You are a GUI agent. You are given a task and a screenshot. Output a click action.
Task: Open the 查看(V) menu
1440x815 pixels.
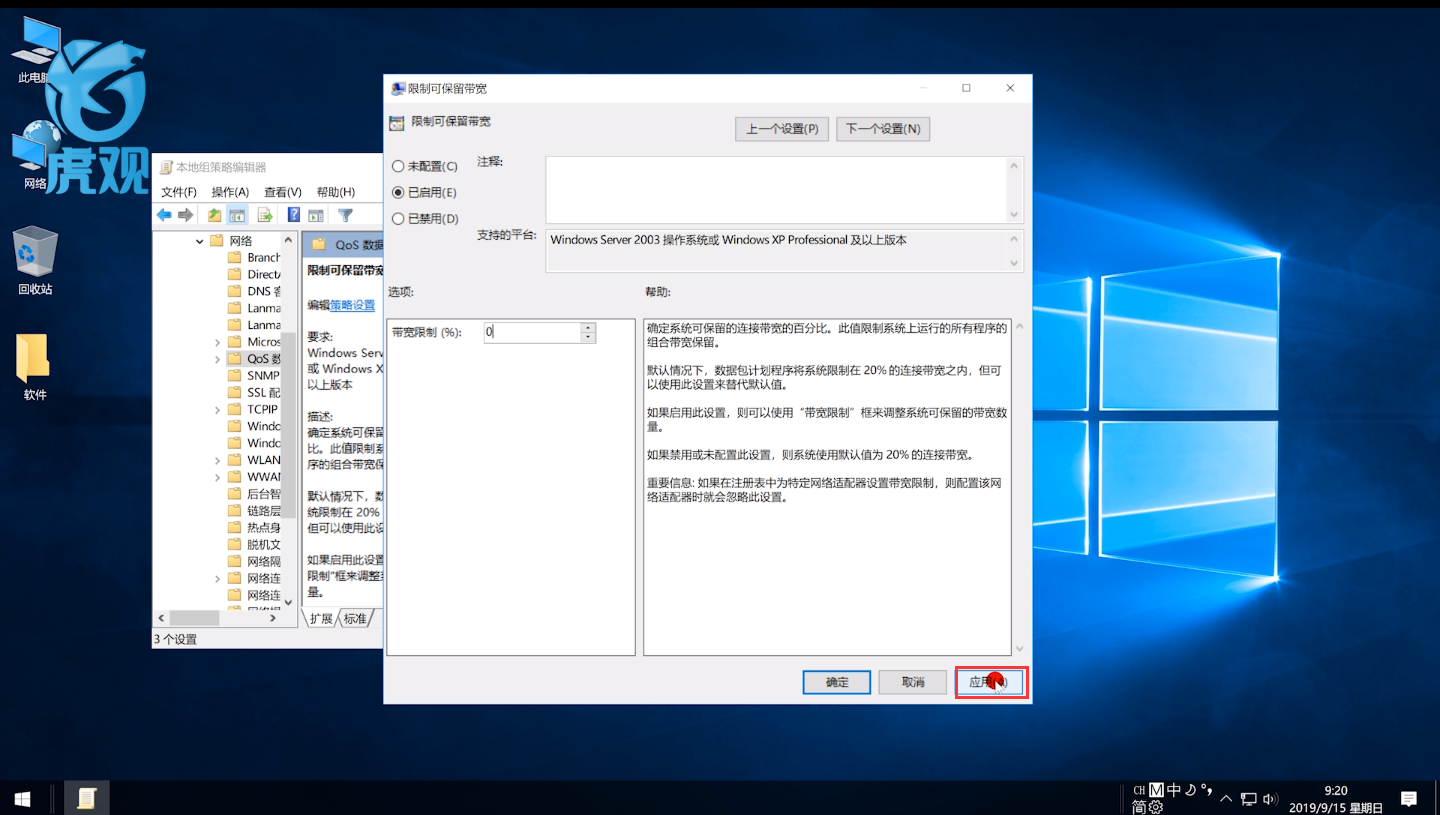click(283, 192)
